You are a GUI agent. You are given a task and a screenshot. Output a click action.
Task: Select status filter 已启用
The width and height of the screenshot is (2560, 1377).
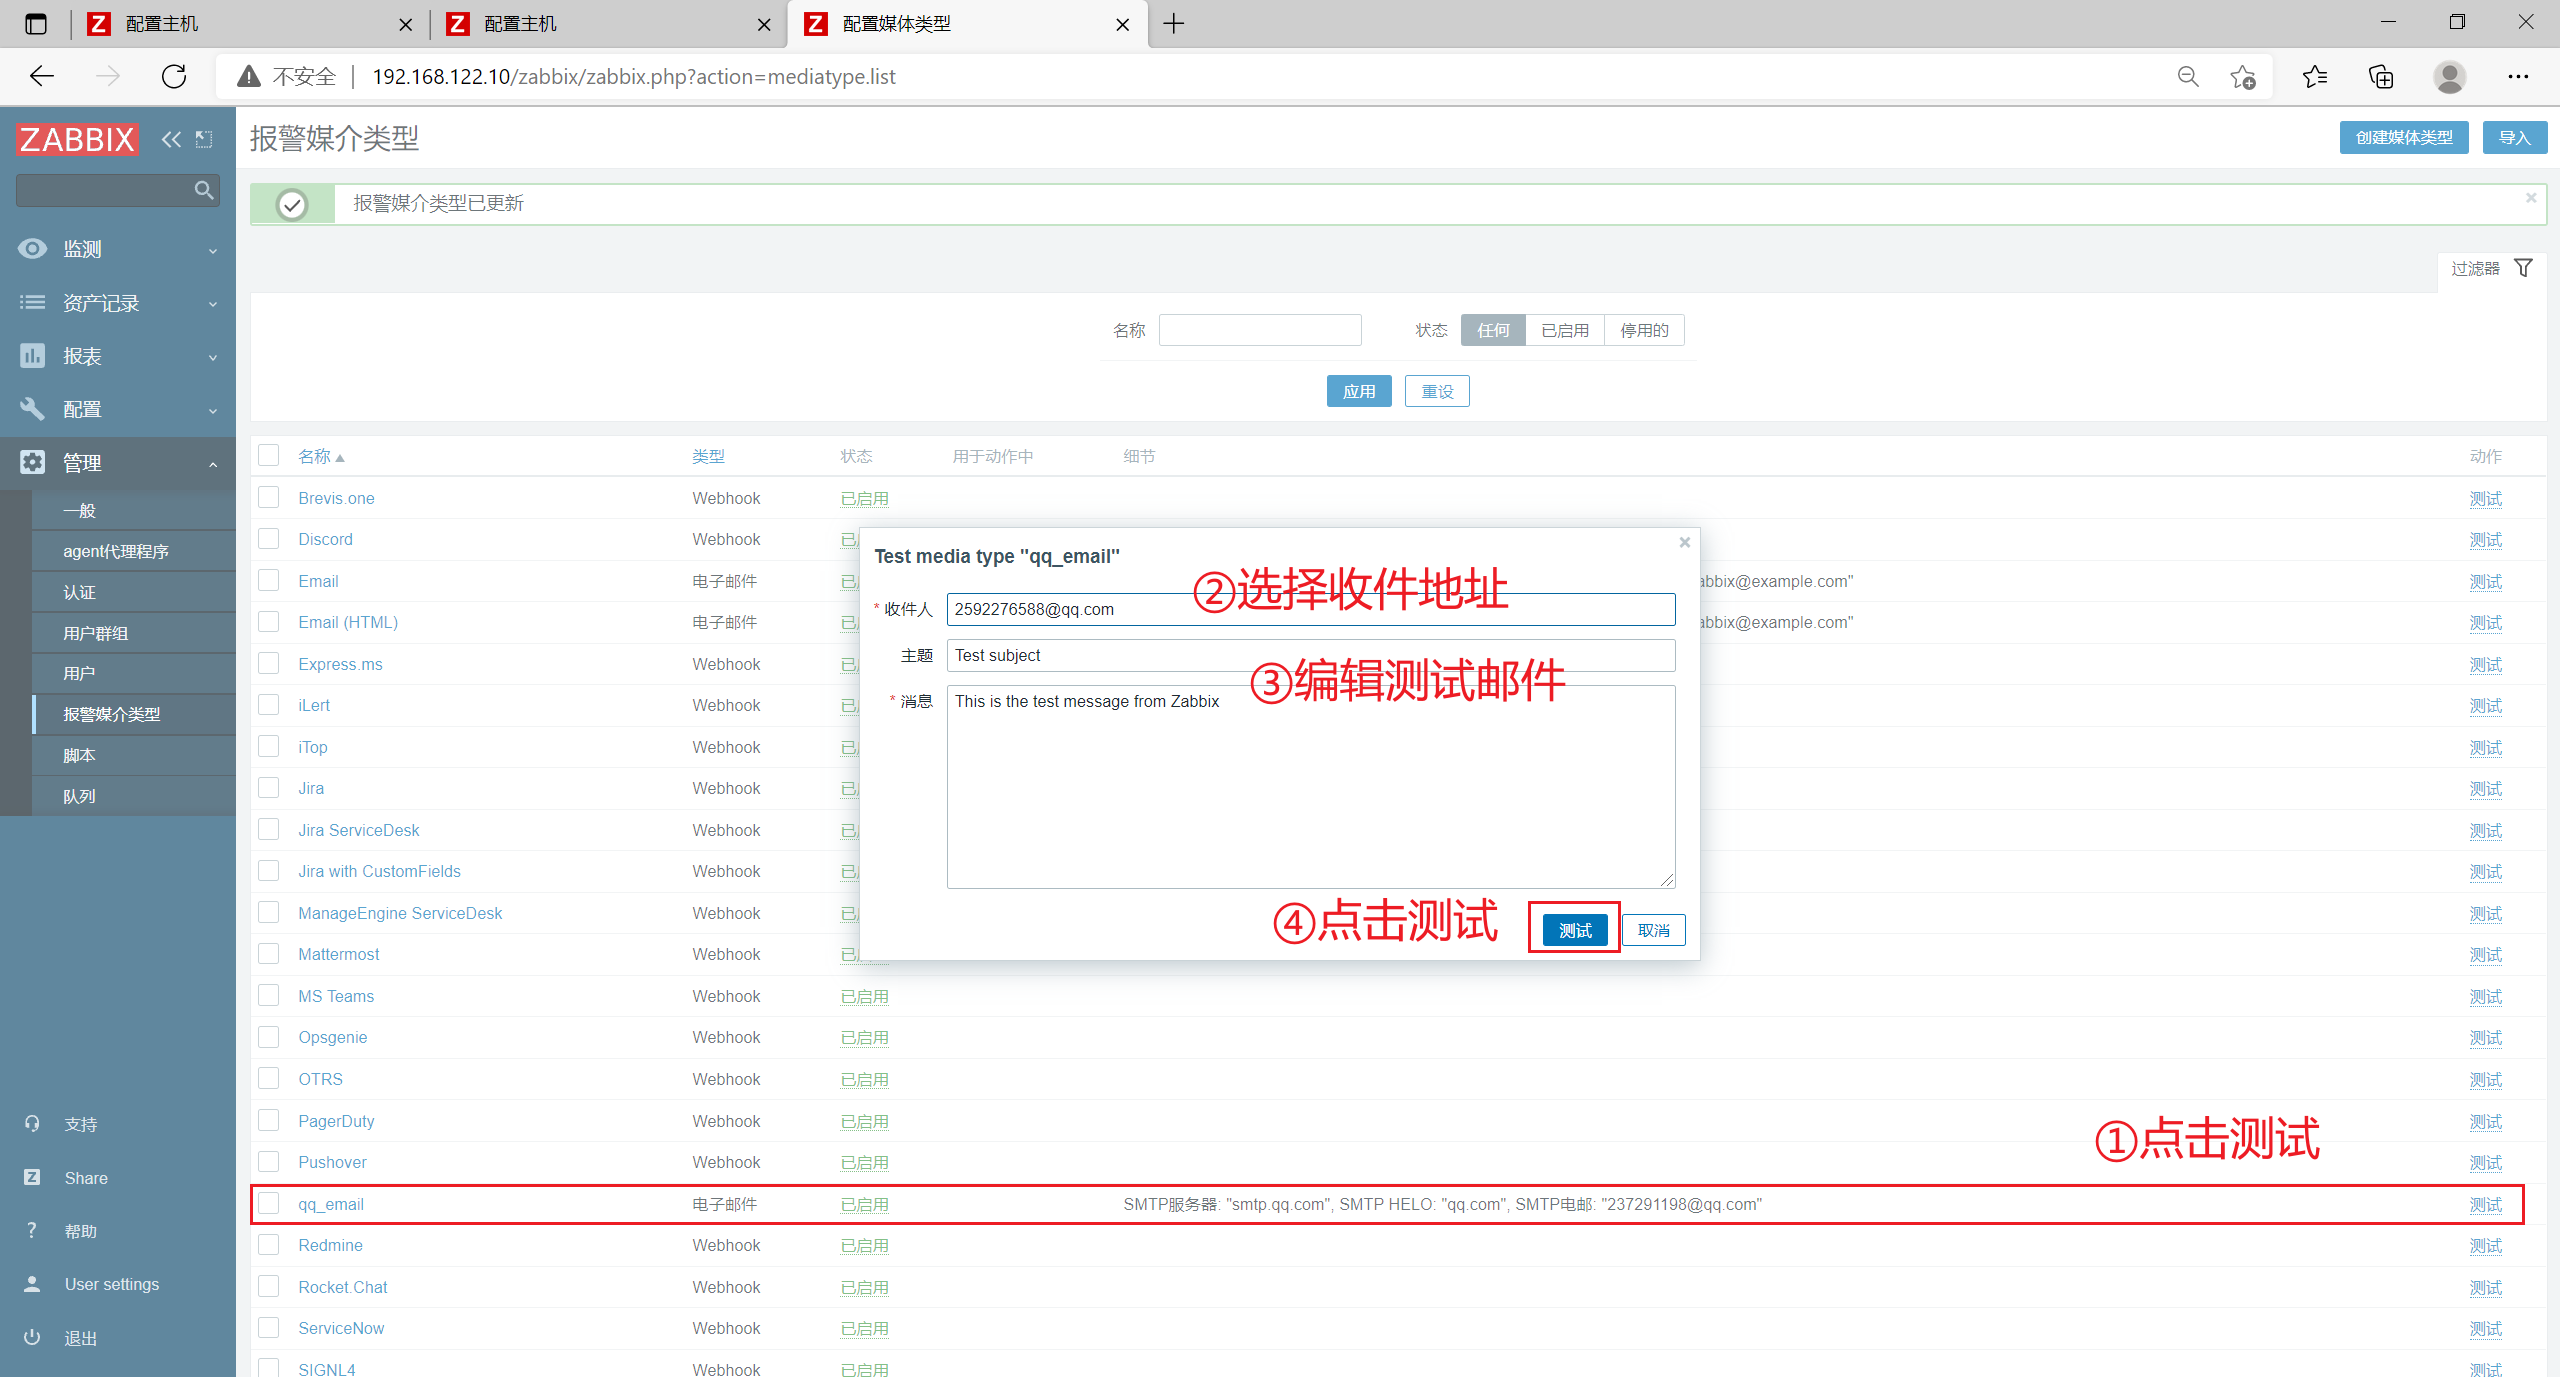click(x=1565, y=330)
